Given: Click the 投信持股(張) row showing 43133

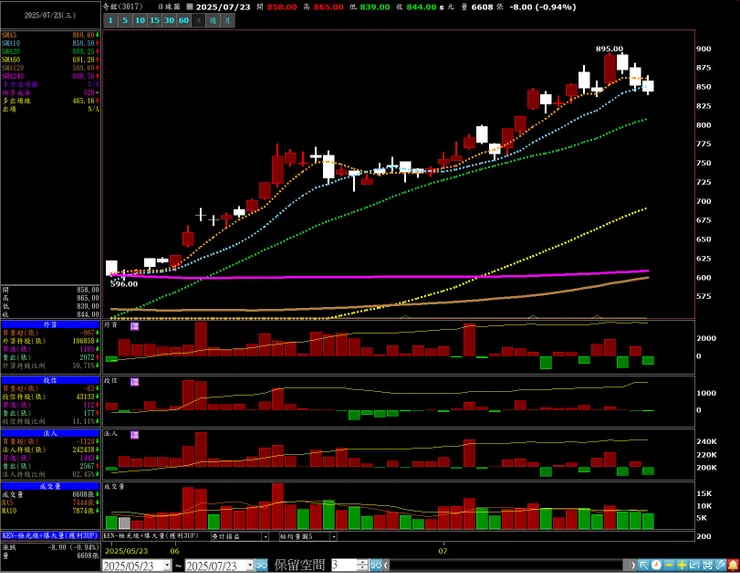Looking at the screenshot, I should 50,396.
